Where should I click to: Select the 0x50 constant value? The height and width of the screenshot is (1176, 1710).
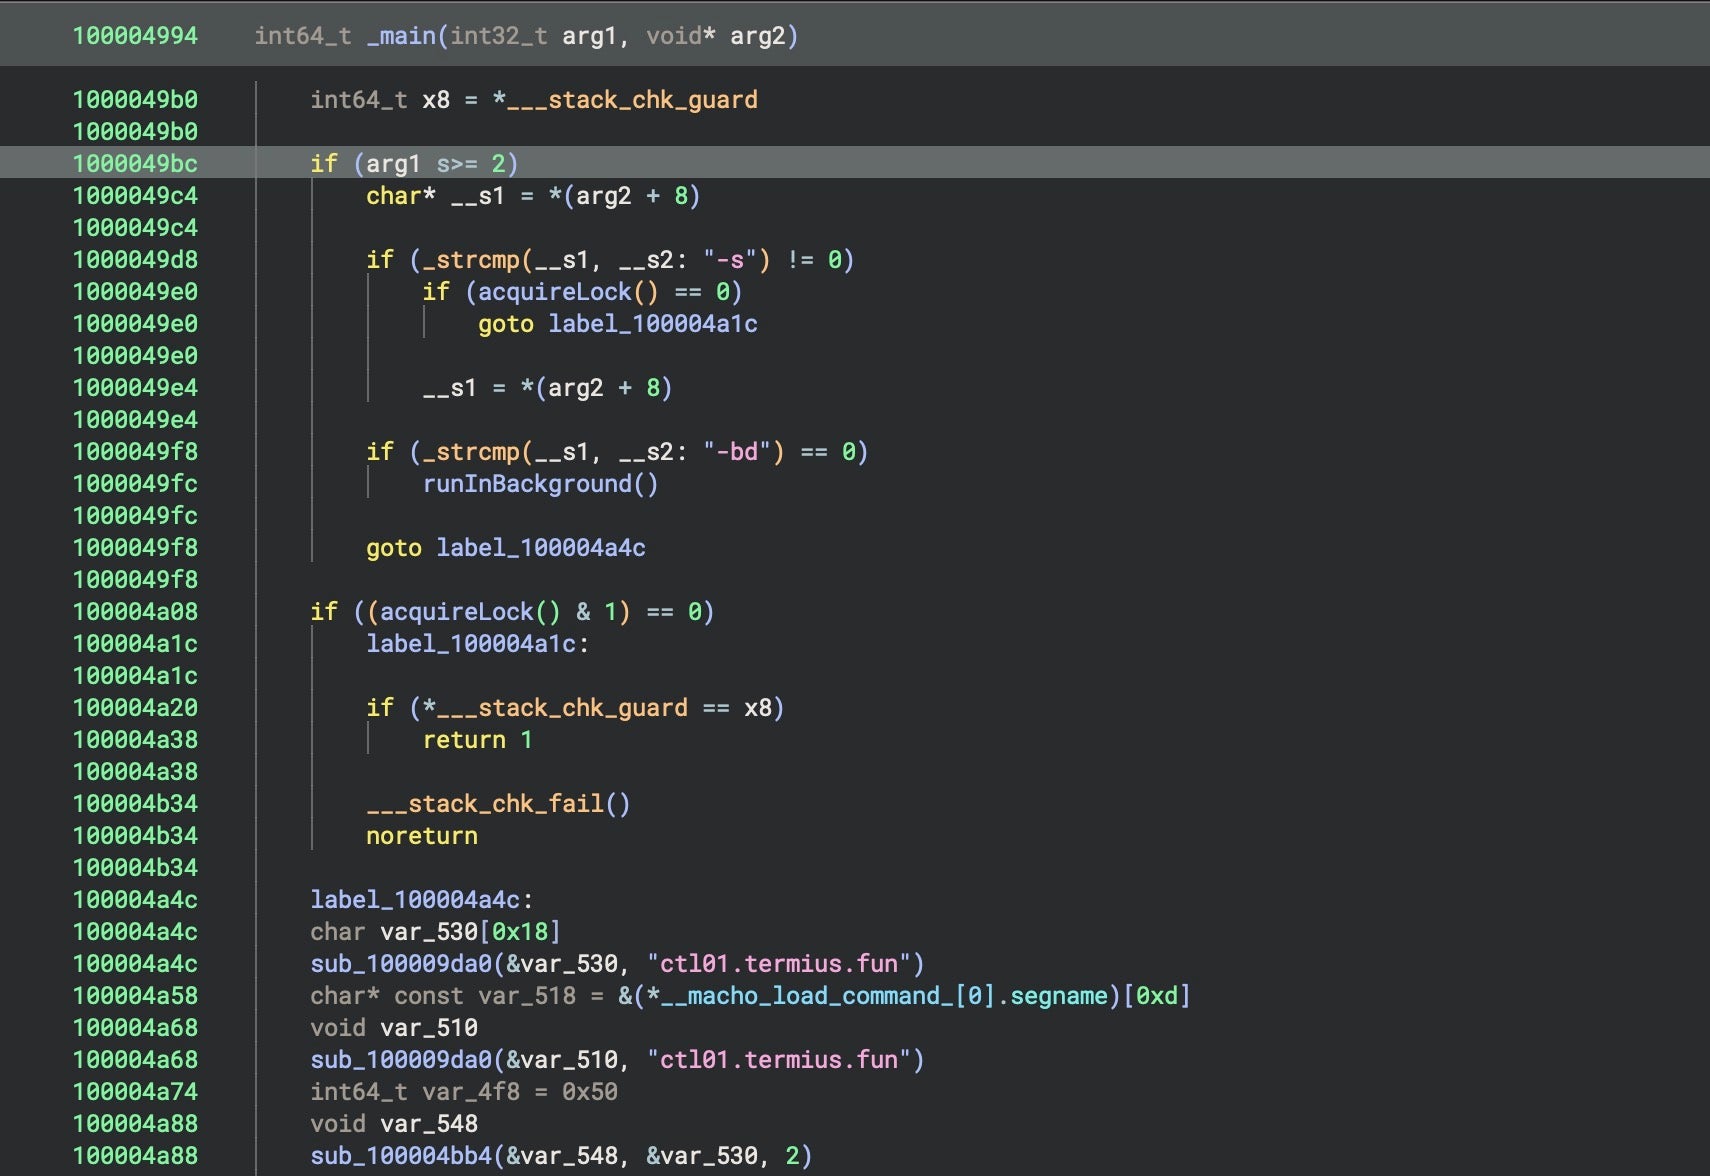[x=589, y=1092]
